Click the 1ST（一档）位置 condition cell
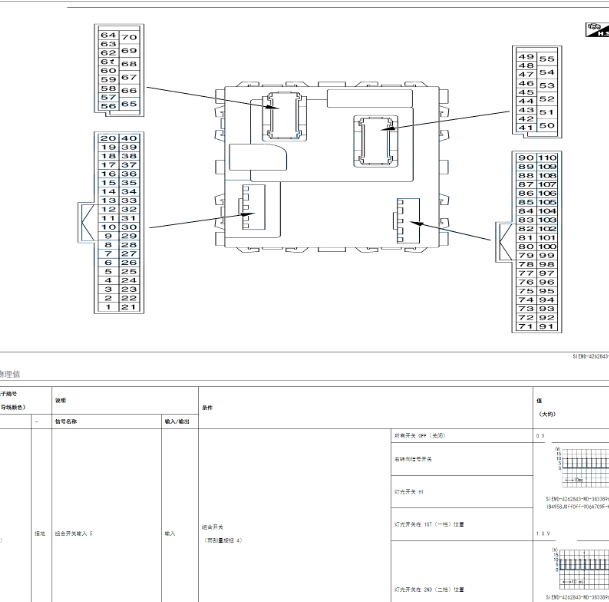The height and width of the screenshot is (602, 609). pyautogui.click(x=462, y=524)
